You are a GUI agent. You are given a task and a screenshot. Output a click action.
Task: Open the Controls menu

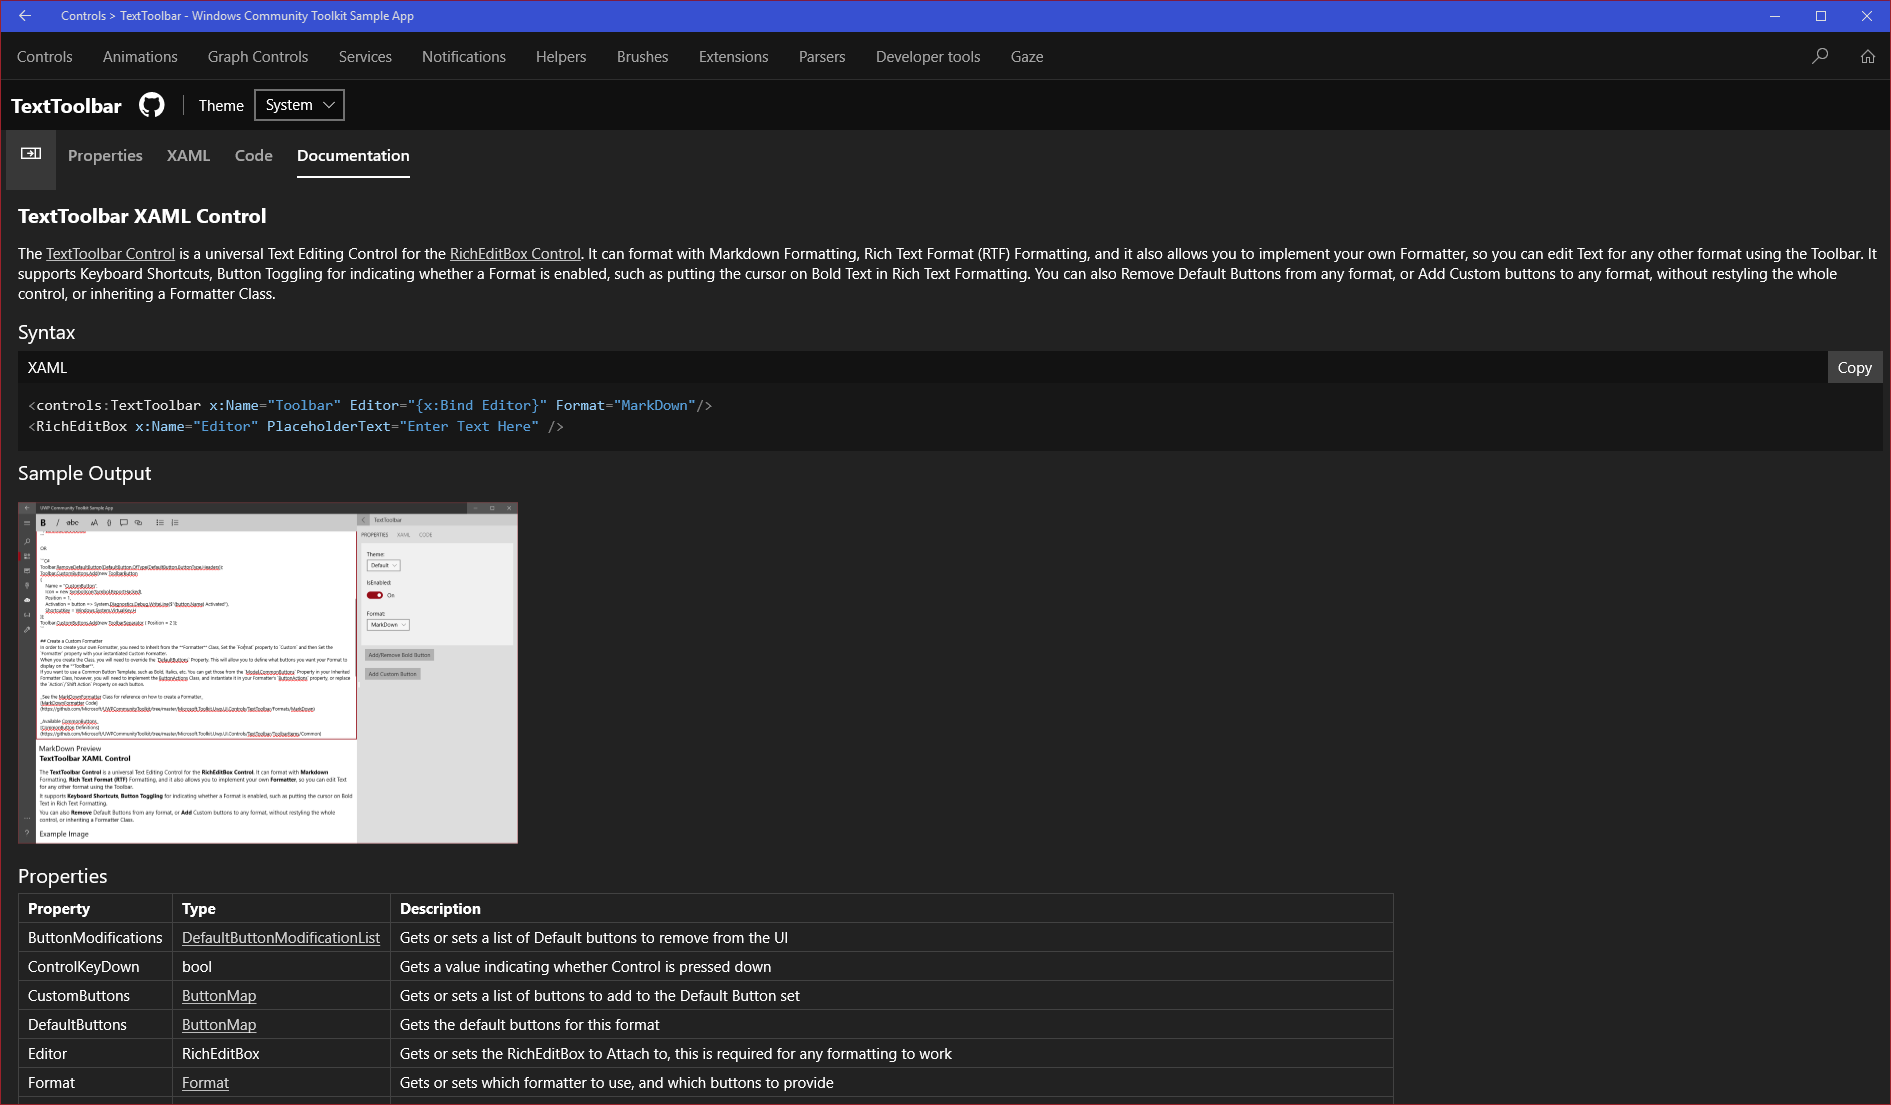coord(45,57)
